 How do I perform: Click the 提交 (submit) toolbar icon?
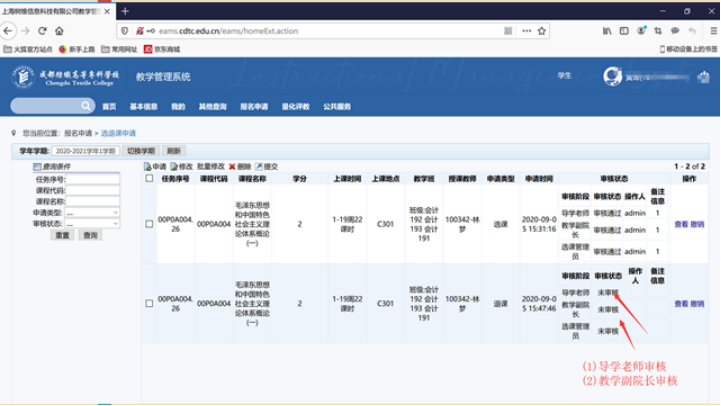click(x=259, y=166)
